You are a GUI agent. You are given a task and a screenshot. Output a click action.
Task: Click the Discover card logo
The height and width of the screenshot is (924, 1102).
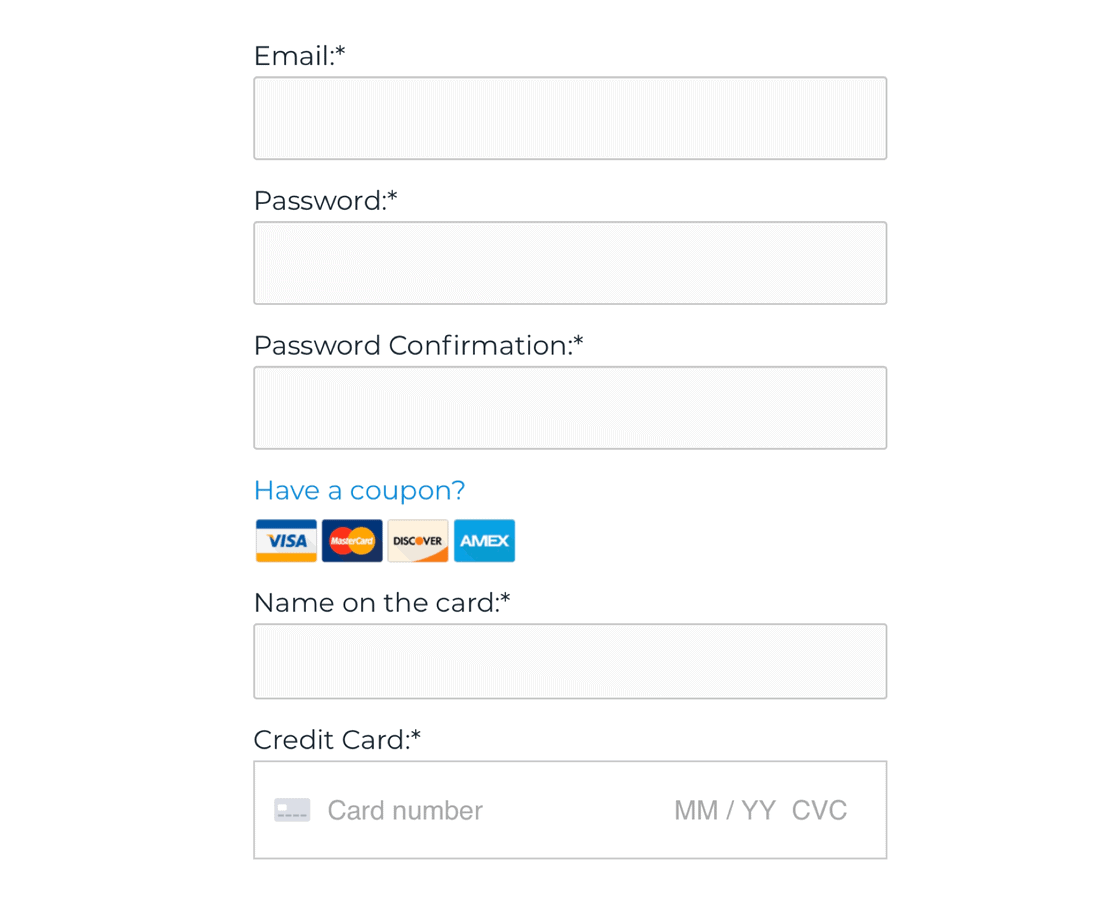pyautogui.click(x=417, y=540)
